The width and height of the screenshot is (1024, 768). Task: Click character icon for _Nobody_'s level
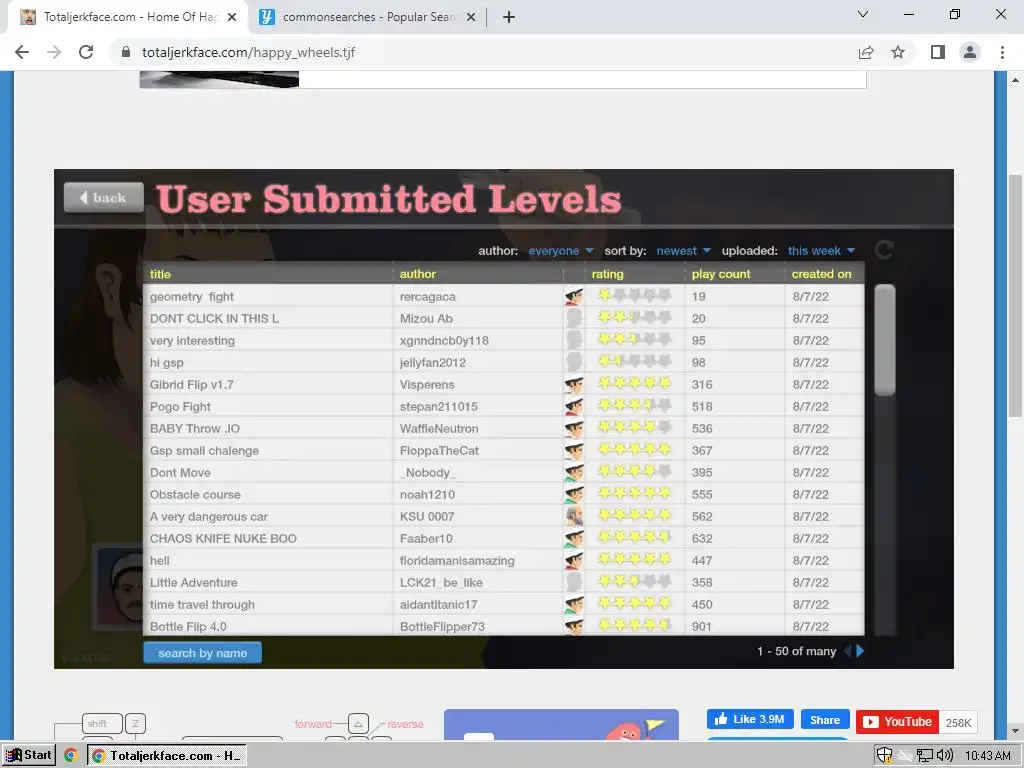(x=574, y=472)
